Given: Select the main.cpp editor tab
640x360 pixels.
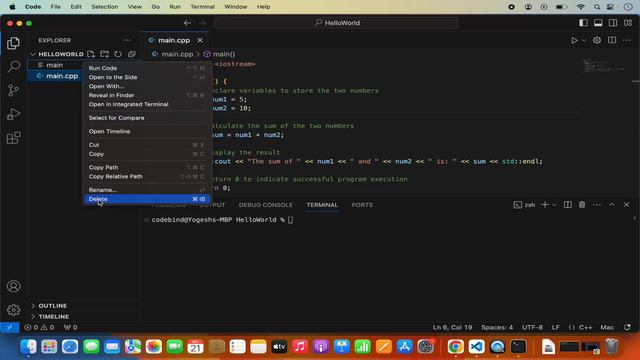Looking at the screenshot, I should 174,40.
